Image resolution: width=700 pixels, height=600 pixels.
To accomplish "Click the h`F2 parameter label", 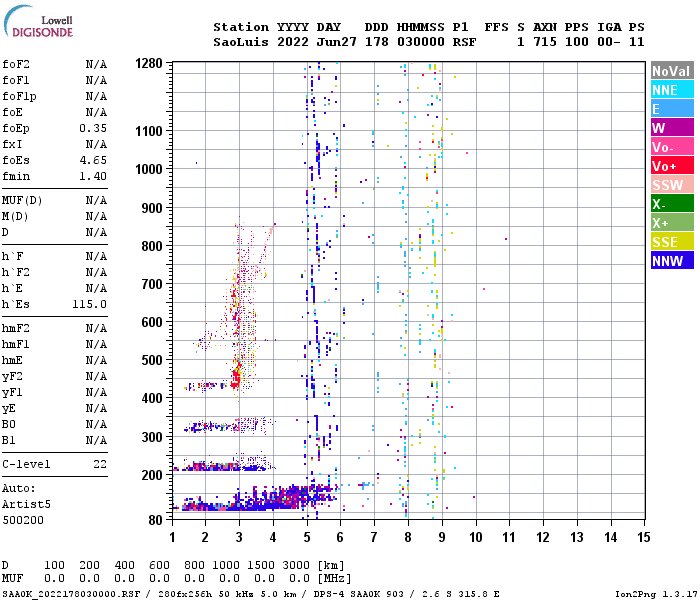I will (x=16, y=272).
